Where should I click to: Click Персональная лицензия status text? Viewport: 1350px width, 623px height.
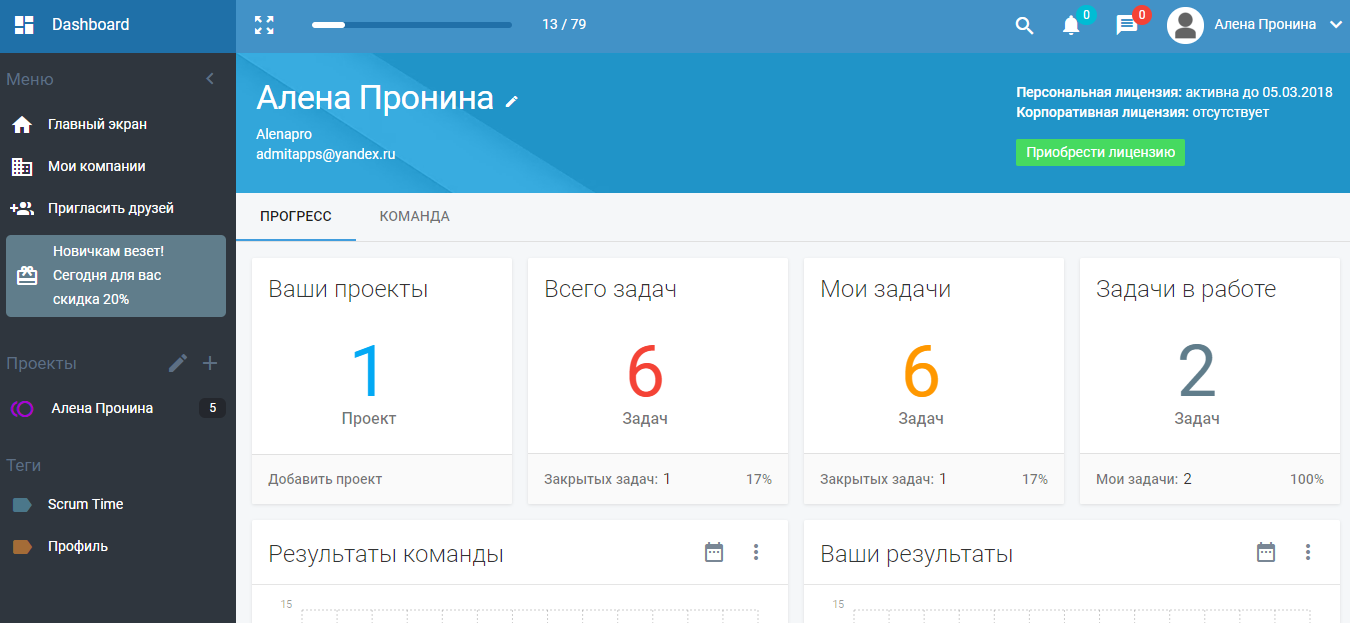pos(1174,92)
